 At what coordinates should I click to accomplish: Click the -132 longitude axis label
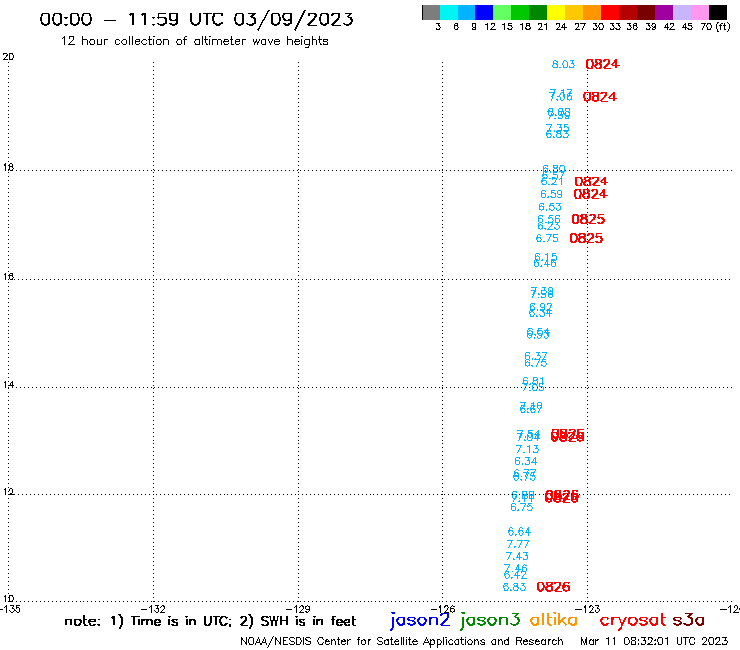153,609
